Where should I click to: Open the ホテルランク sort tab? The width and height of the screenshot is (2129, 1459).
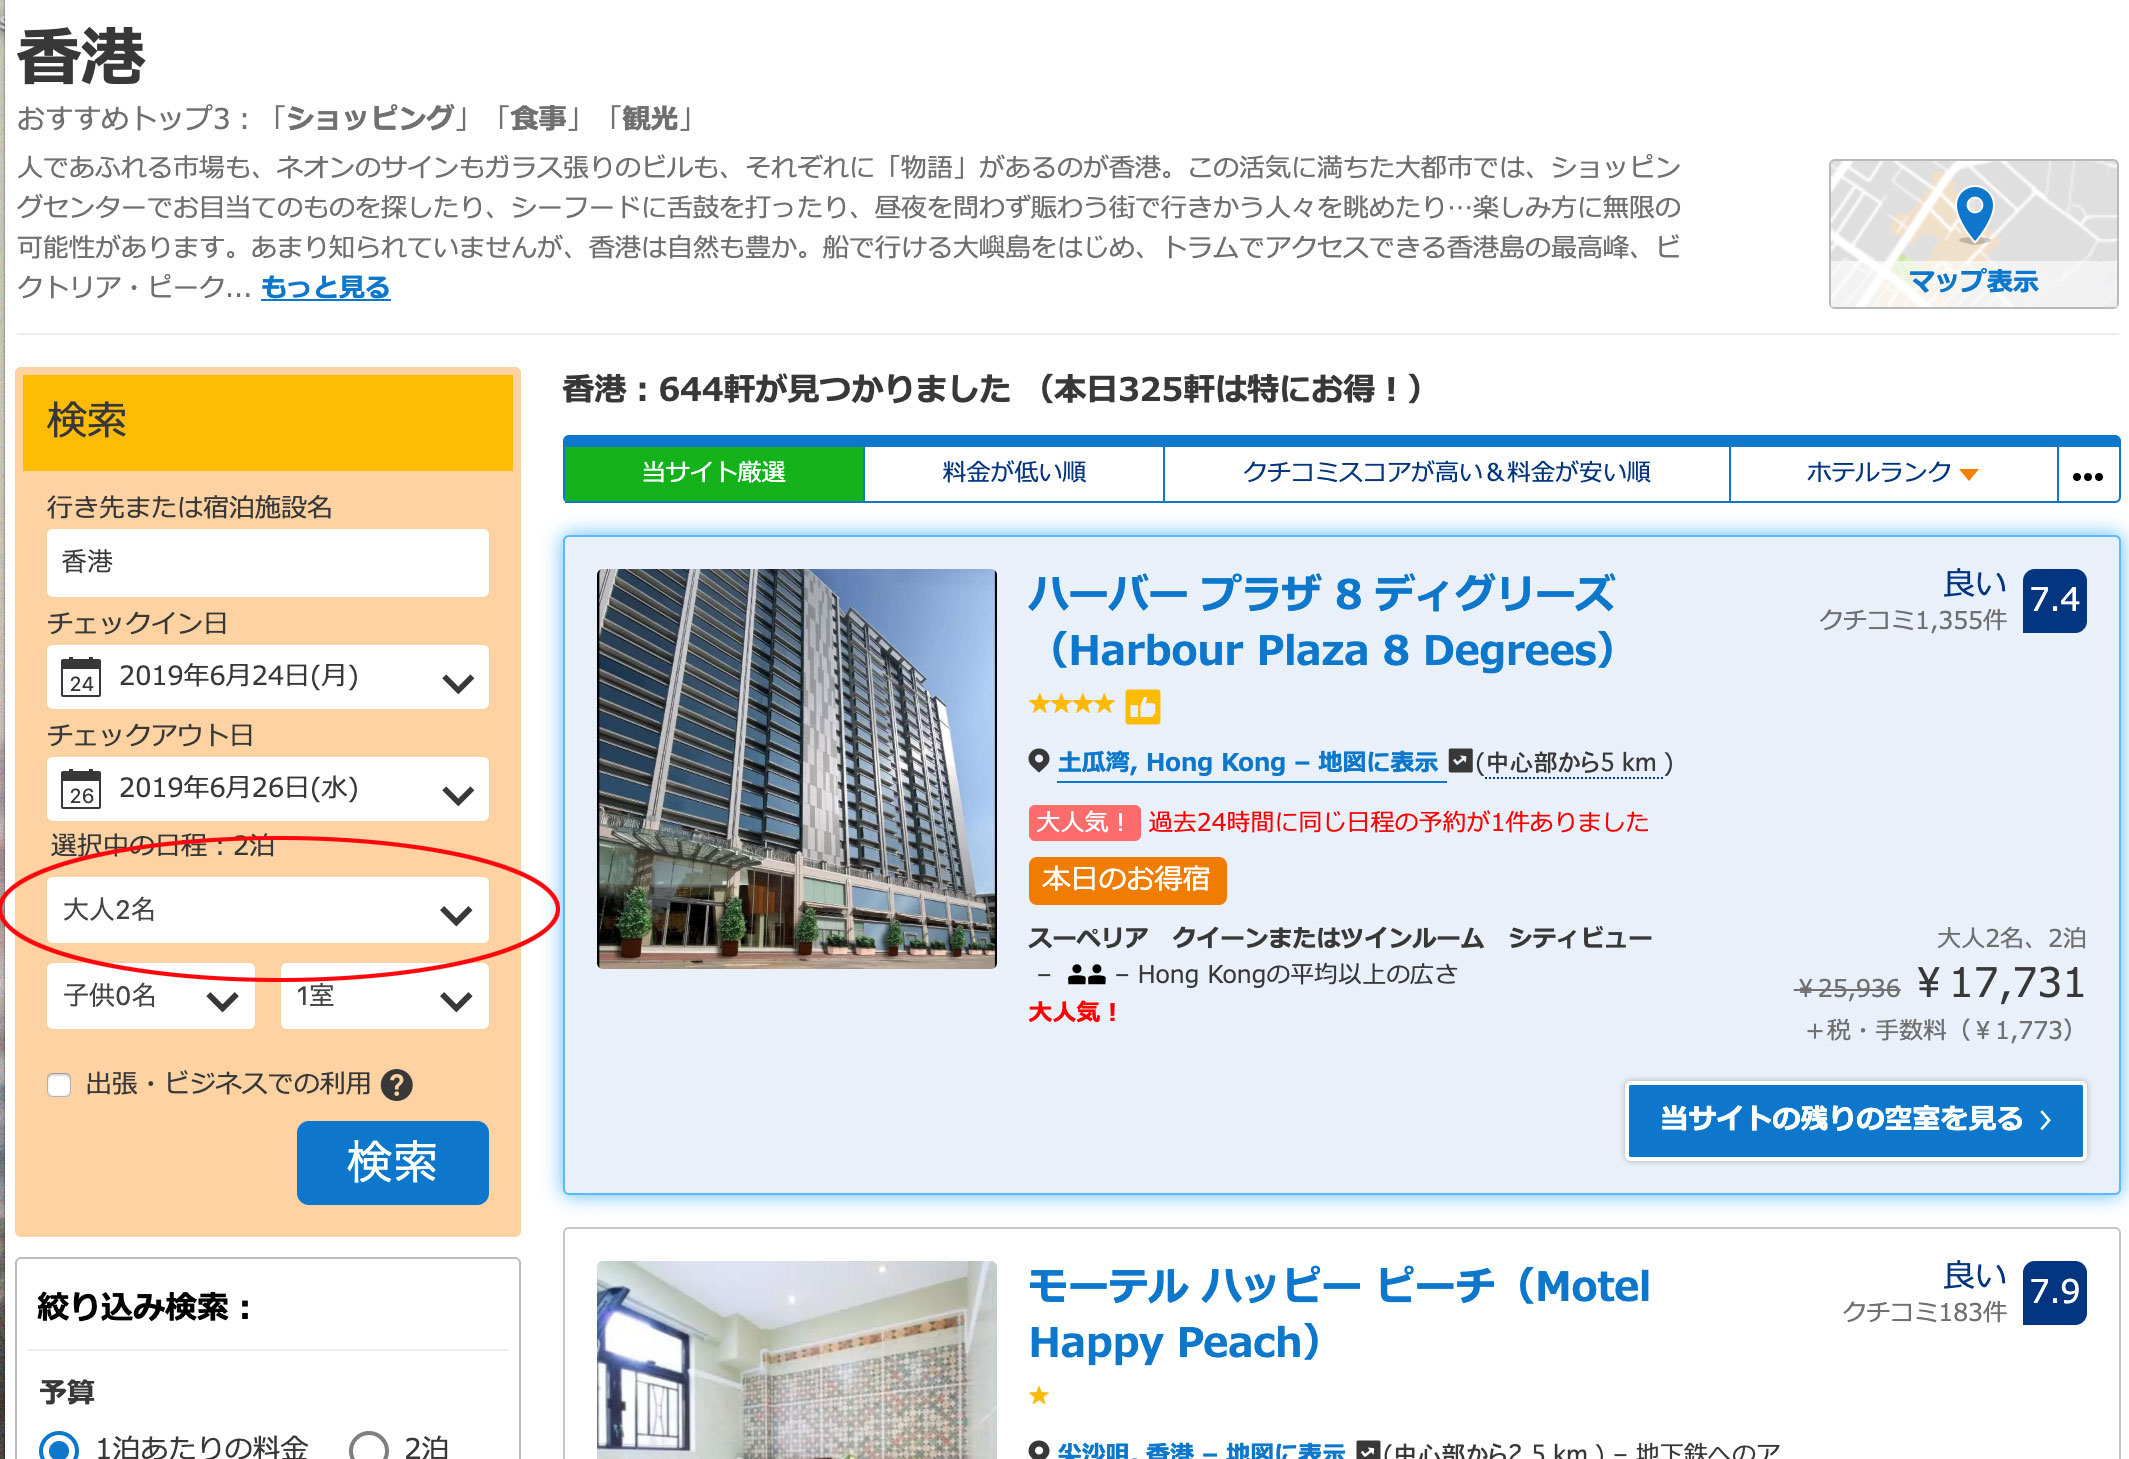click(1893, 473)
